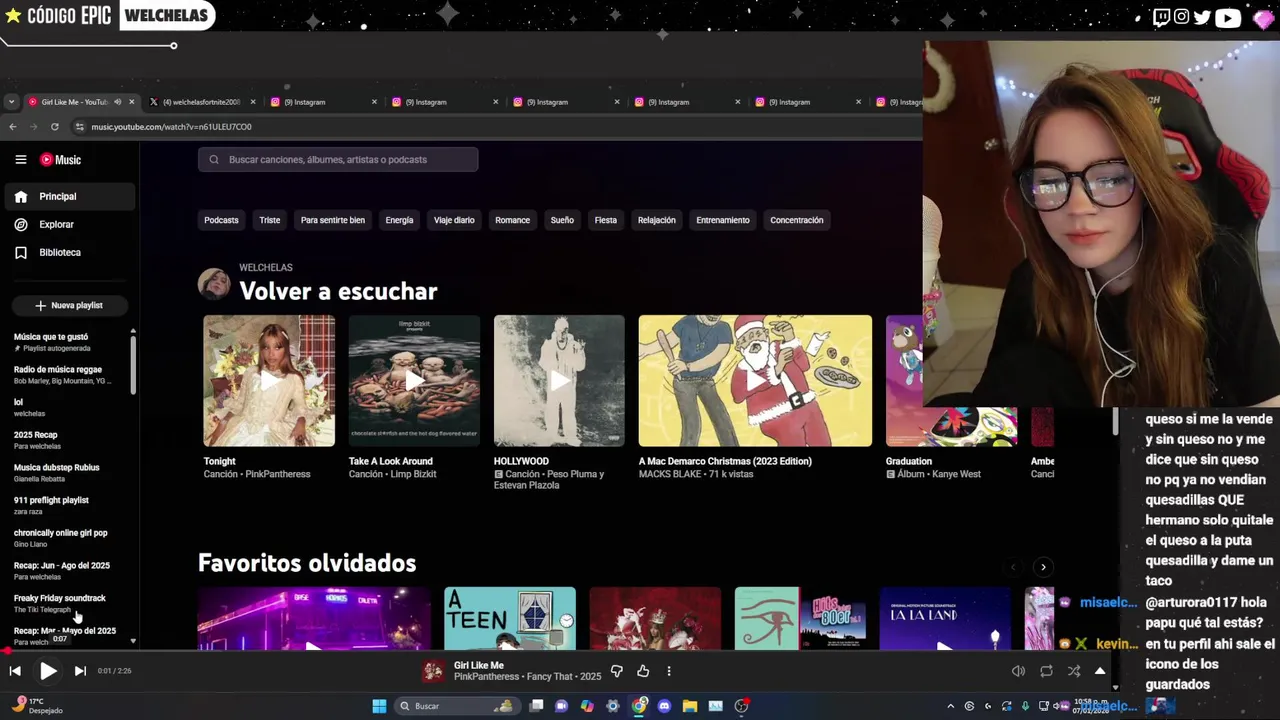Open the Windows Start menu
The height and width of the screenshot is (720, 1280).
pos(379,706)
